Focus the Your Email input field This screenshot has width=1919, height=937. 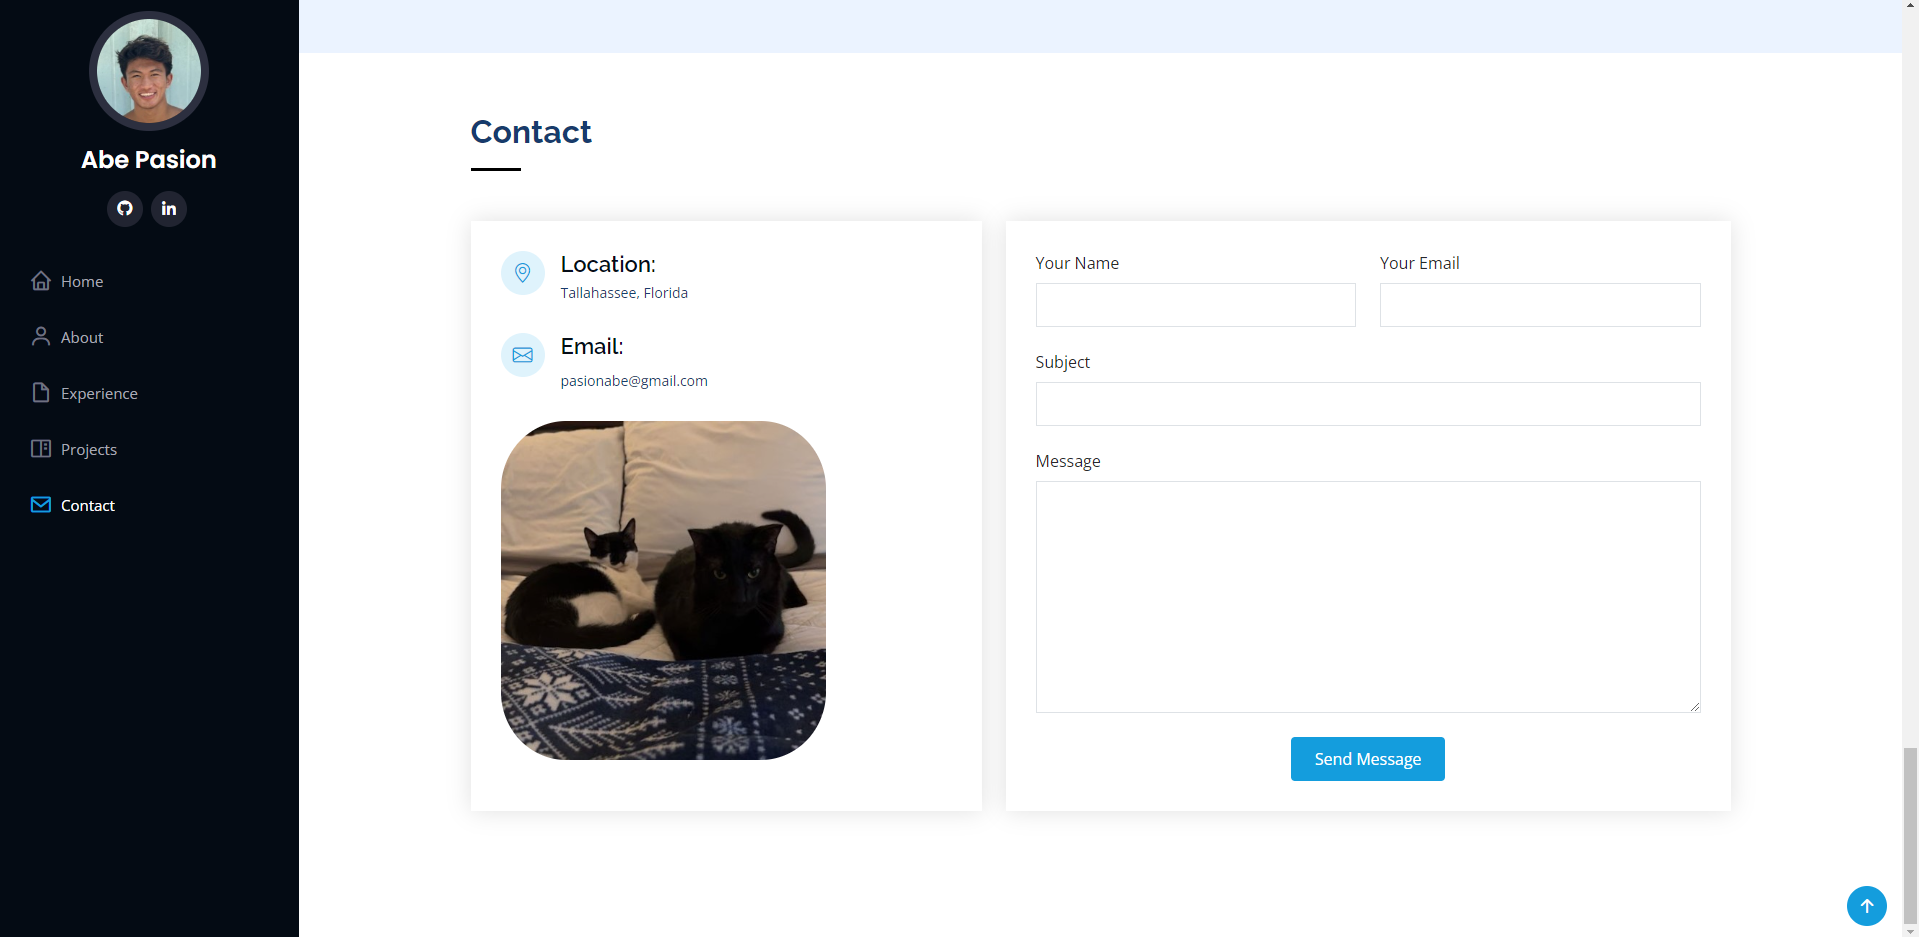1540,305
